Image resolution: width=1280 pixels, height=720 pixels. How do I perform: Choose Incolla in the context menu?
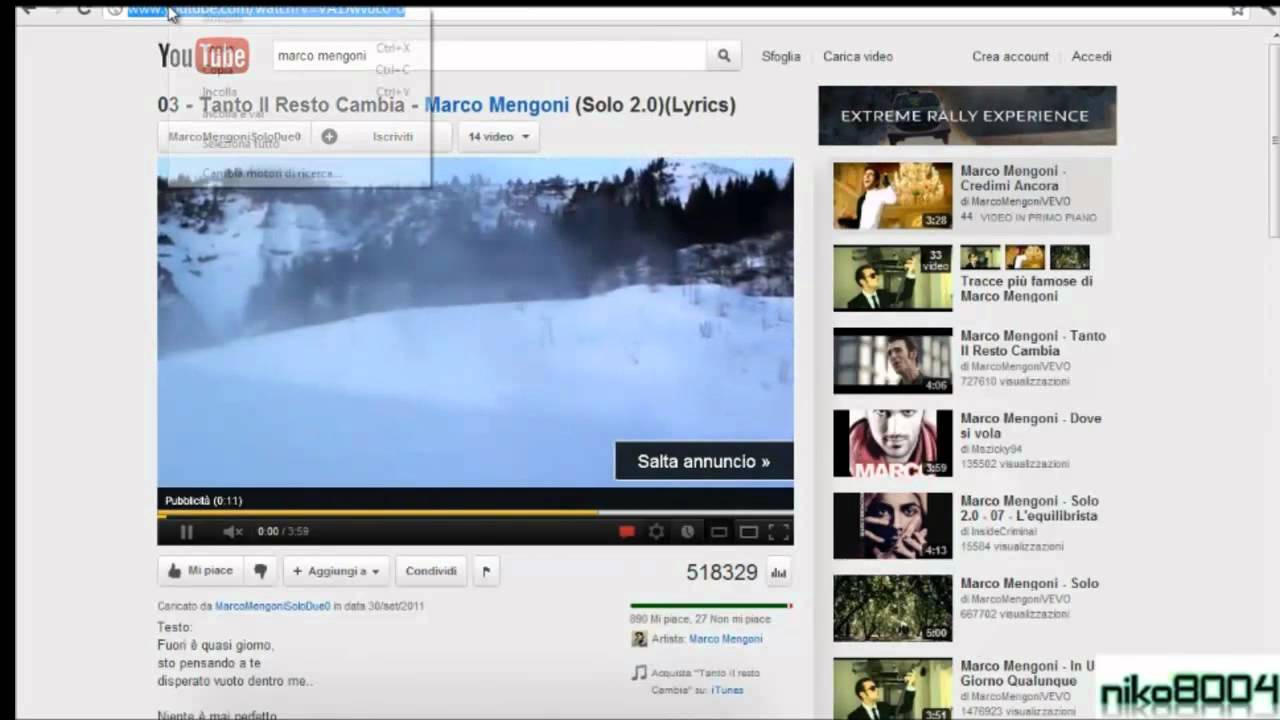coord(220,92)
